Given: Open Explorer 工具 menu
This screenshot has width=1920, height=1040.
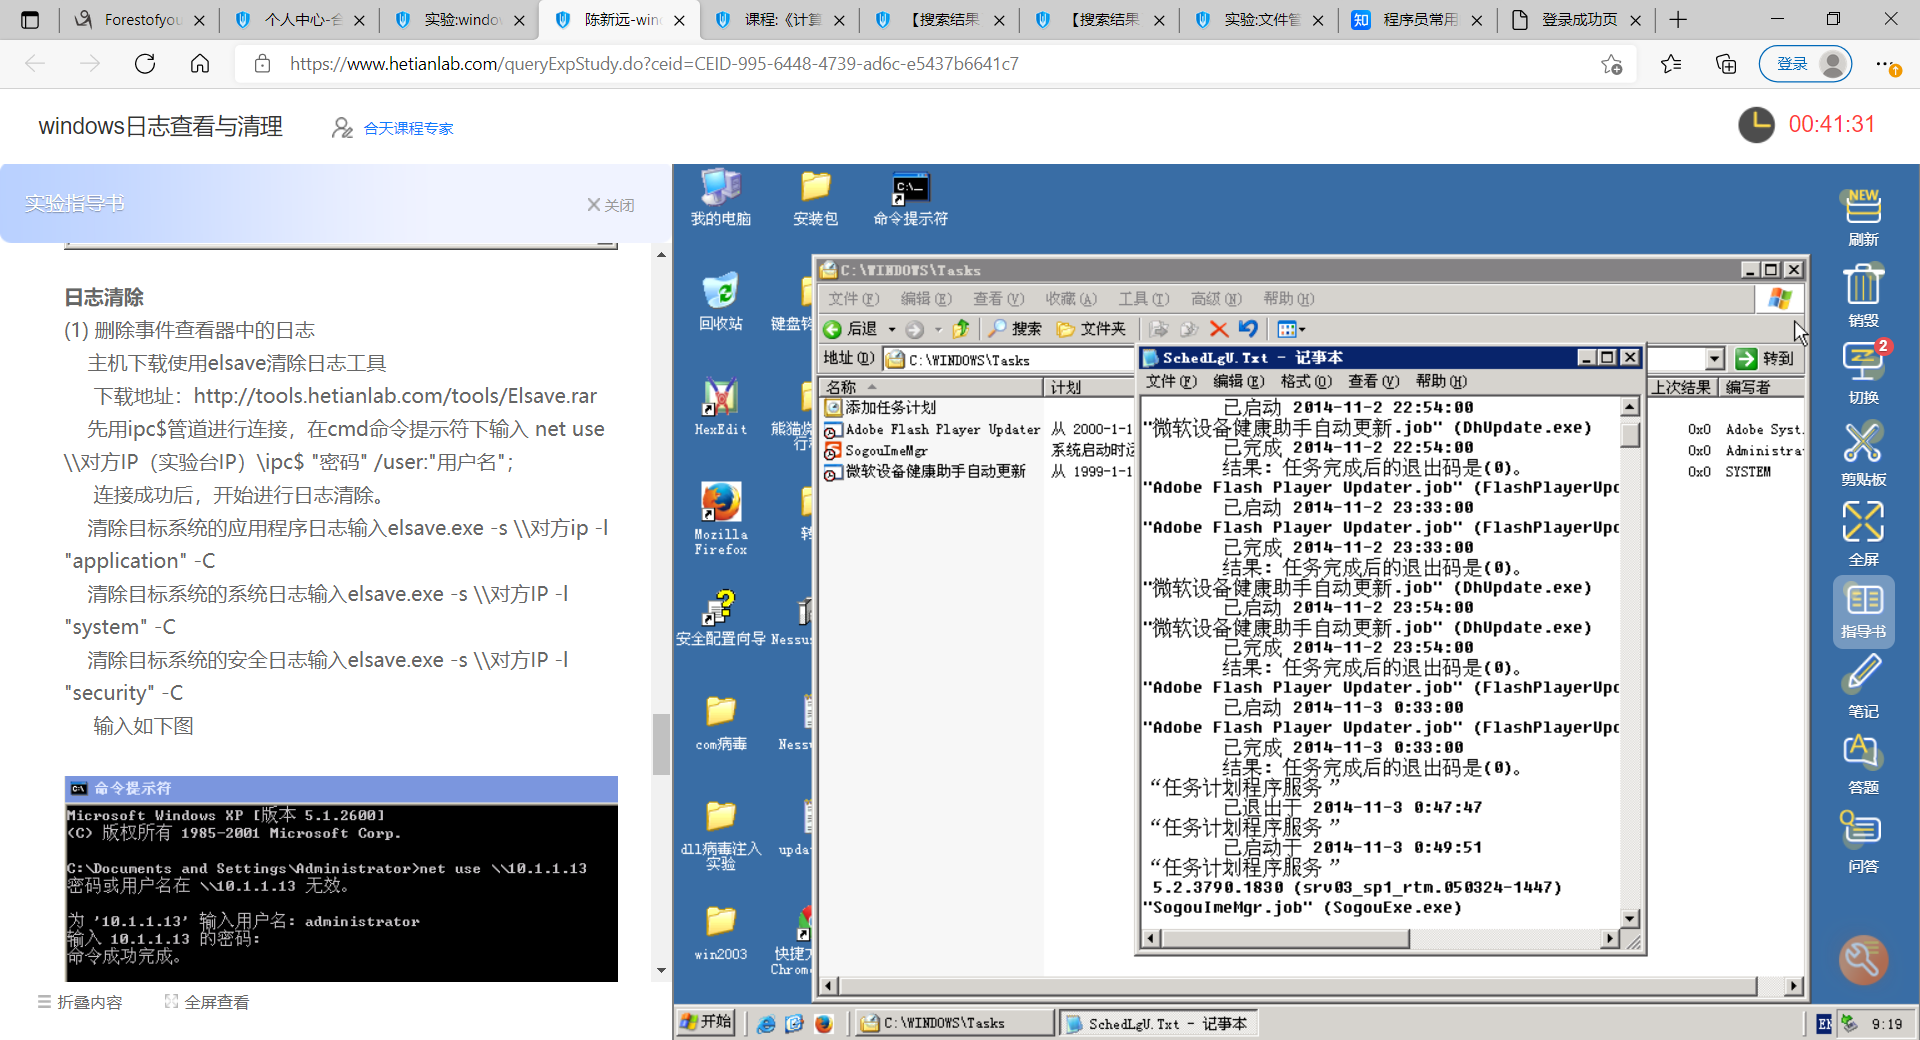Looking at the screenshot, I should [1144, 299].
